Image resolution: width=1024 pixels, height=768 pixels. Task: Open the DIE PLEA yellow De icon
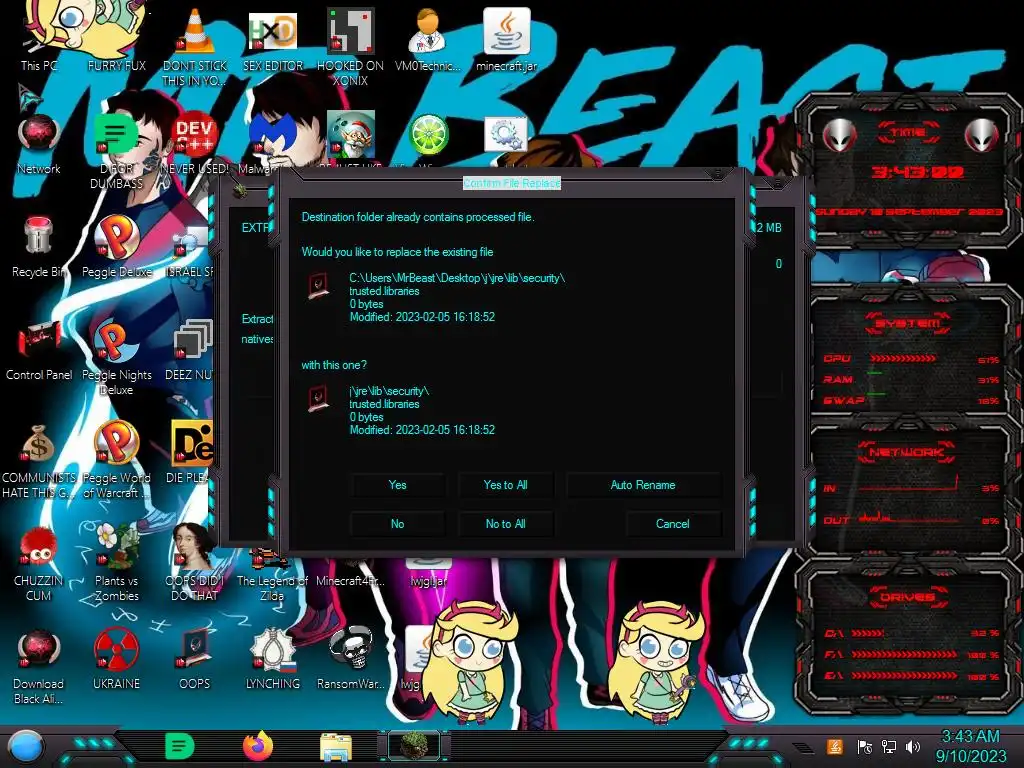tap(191, 443)
